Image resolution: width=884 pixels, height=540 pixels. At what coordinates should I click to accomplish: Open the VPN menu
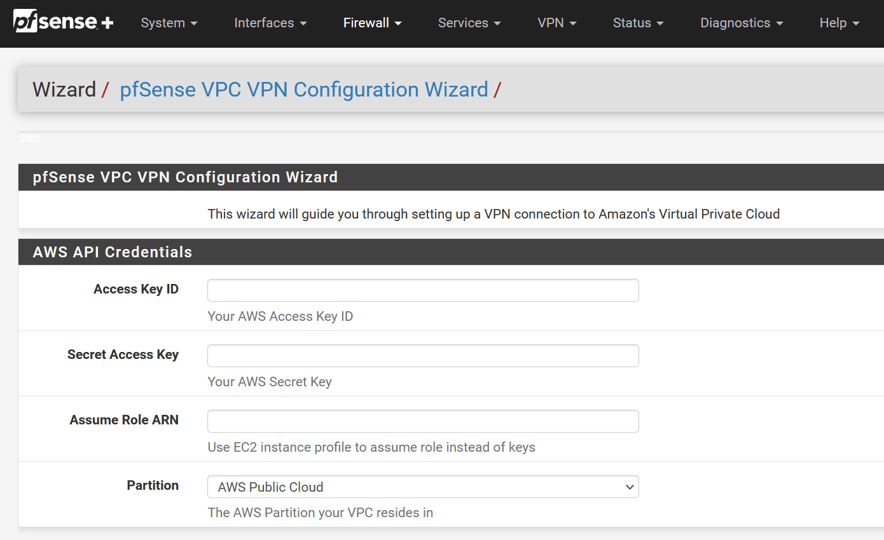(557, 23)
